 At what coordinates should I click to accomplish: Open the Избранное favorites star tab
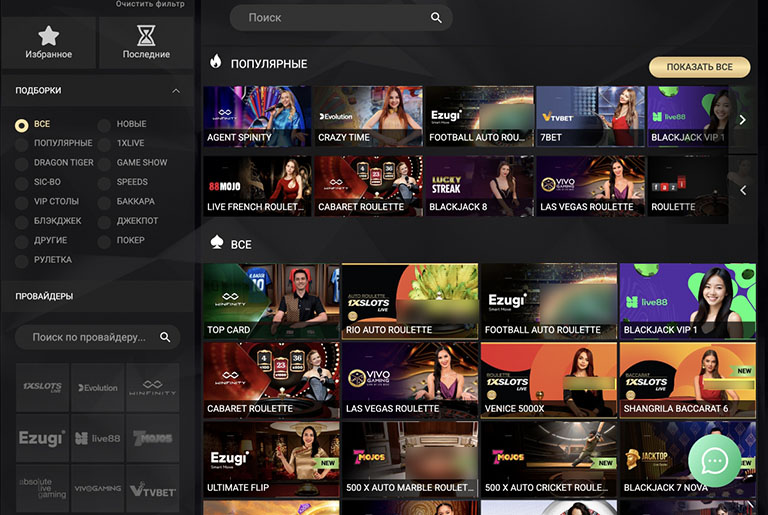[x=48, y=43]
